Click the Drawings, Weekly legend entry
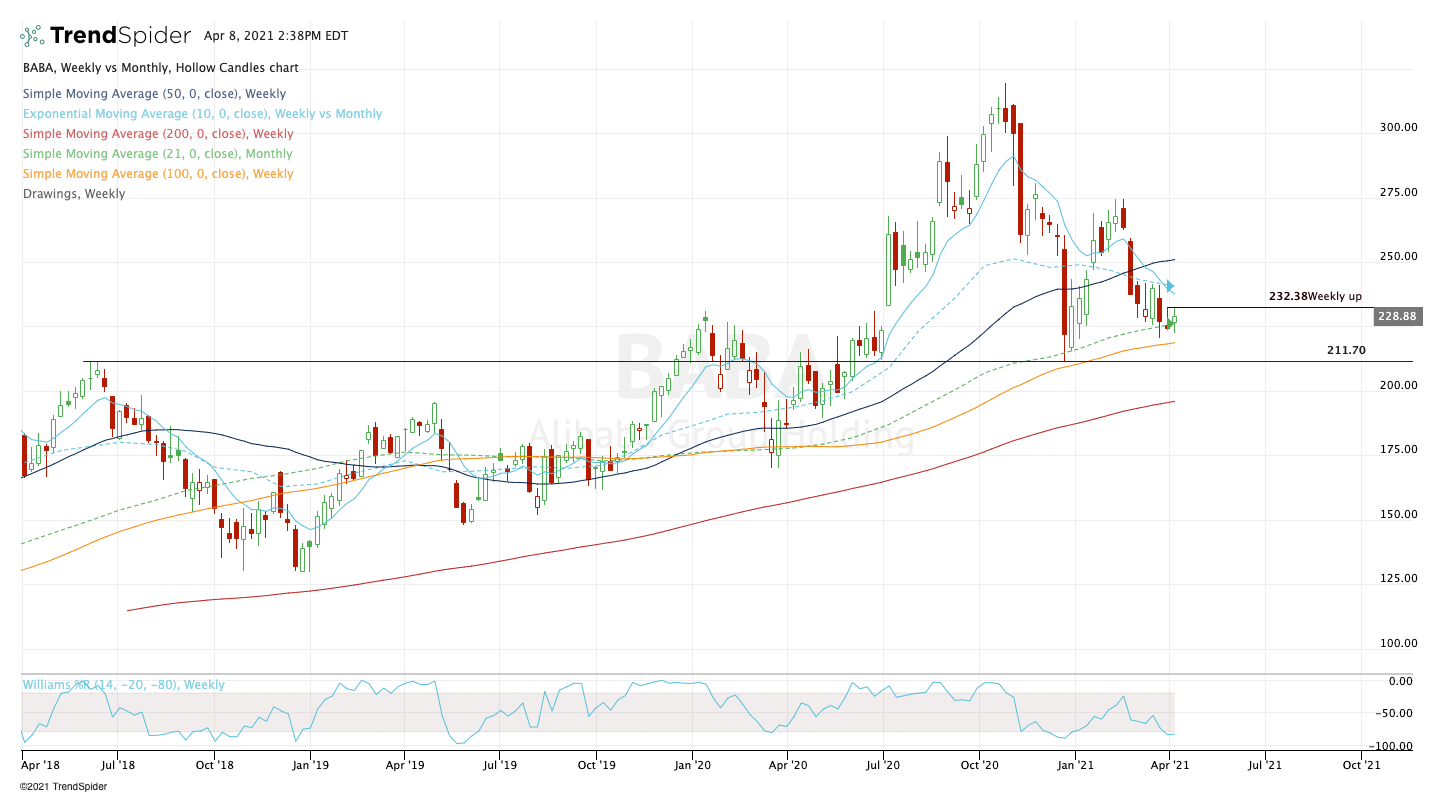Image resolution: width=1443 pixels, height=796 pixels. point(74,194)
